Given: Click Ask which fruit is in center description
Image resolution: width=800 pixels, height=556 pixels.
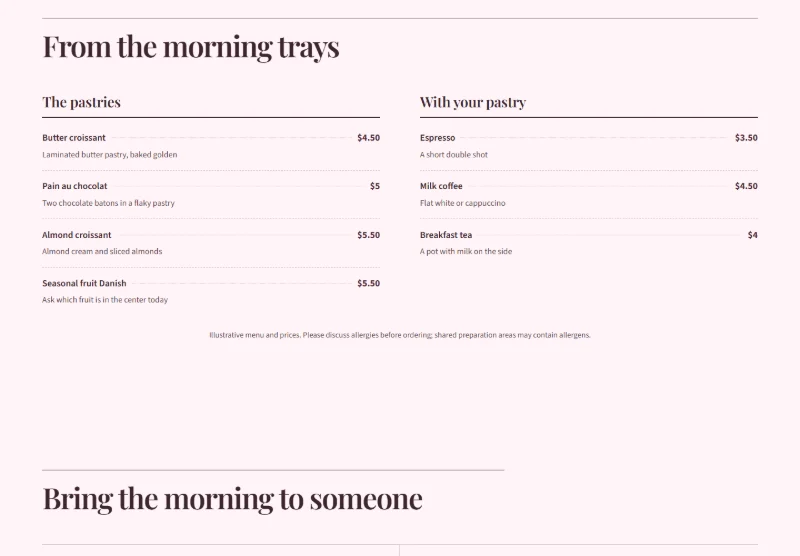Looking at the screenshot, I should [x=105, y=300].
